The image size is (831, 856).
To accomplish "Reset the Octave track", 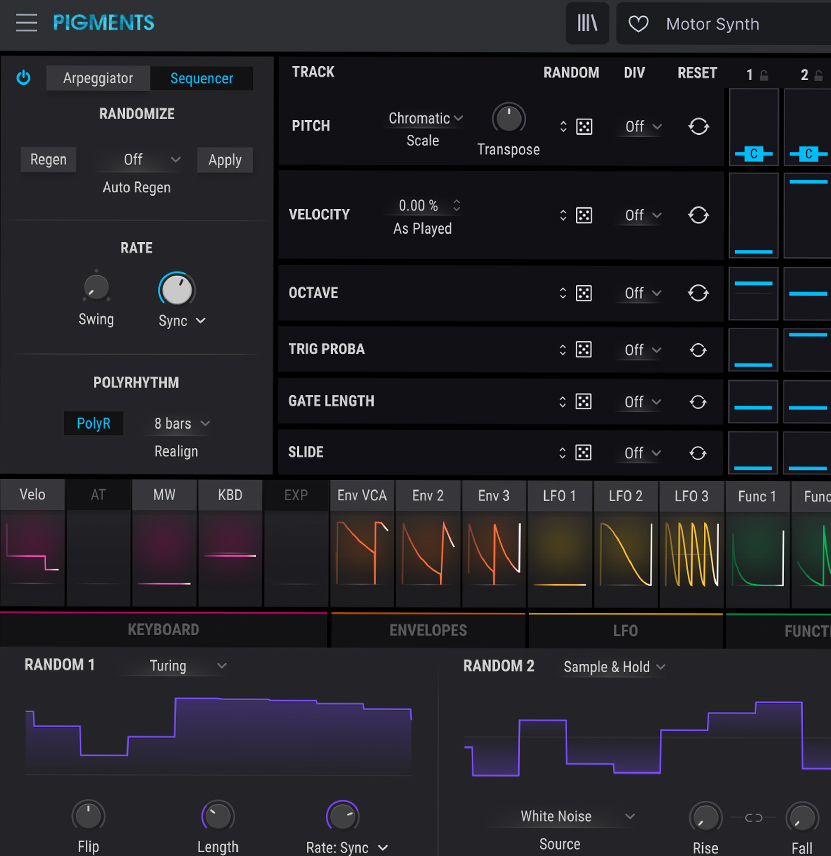I will 698,293.
